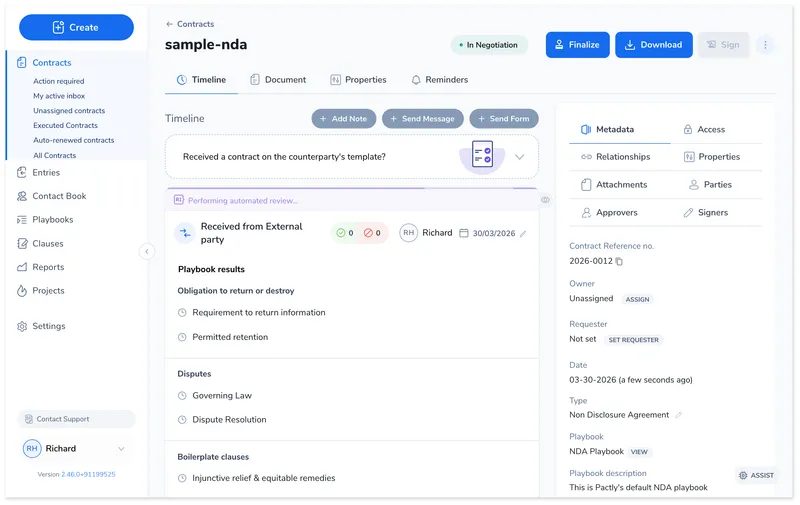Screen dimensions: 800x505
Task: Open the Attachments panel tab
Action: (614, 185)
